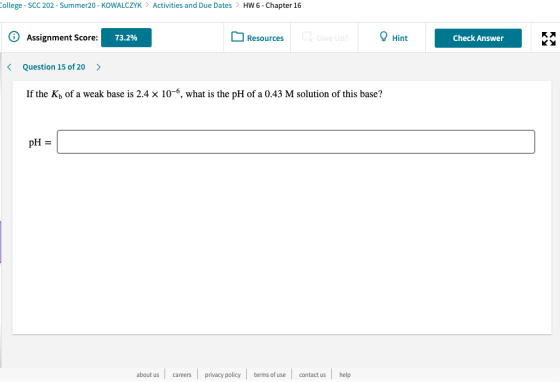Go to next question with right chevron
The image size is (560, 382).
(x=99, y=67)
